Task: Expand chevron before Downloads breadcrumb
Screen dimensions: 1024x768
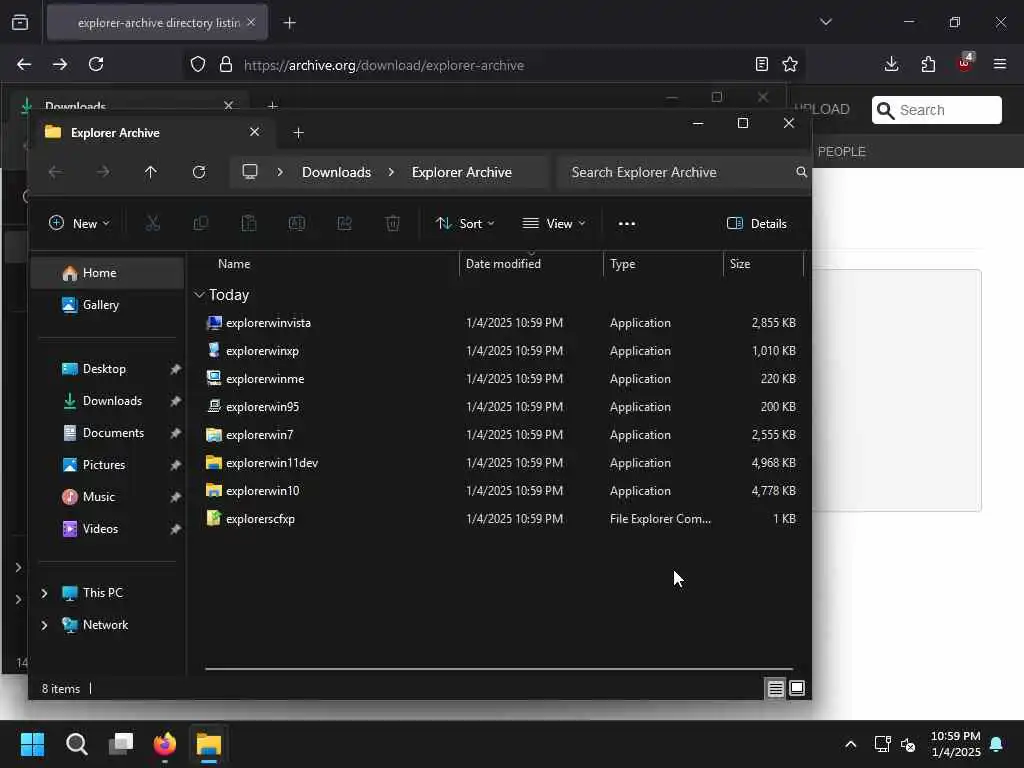Action: click(x=280, y=172)
